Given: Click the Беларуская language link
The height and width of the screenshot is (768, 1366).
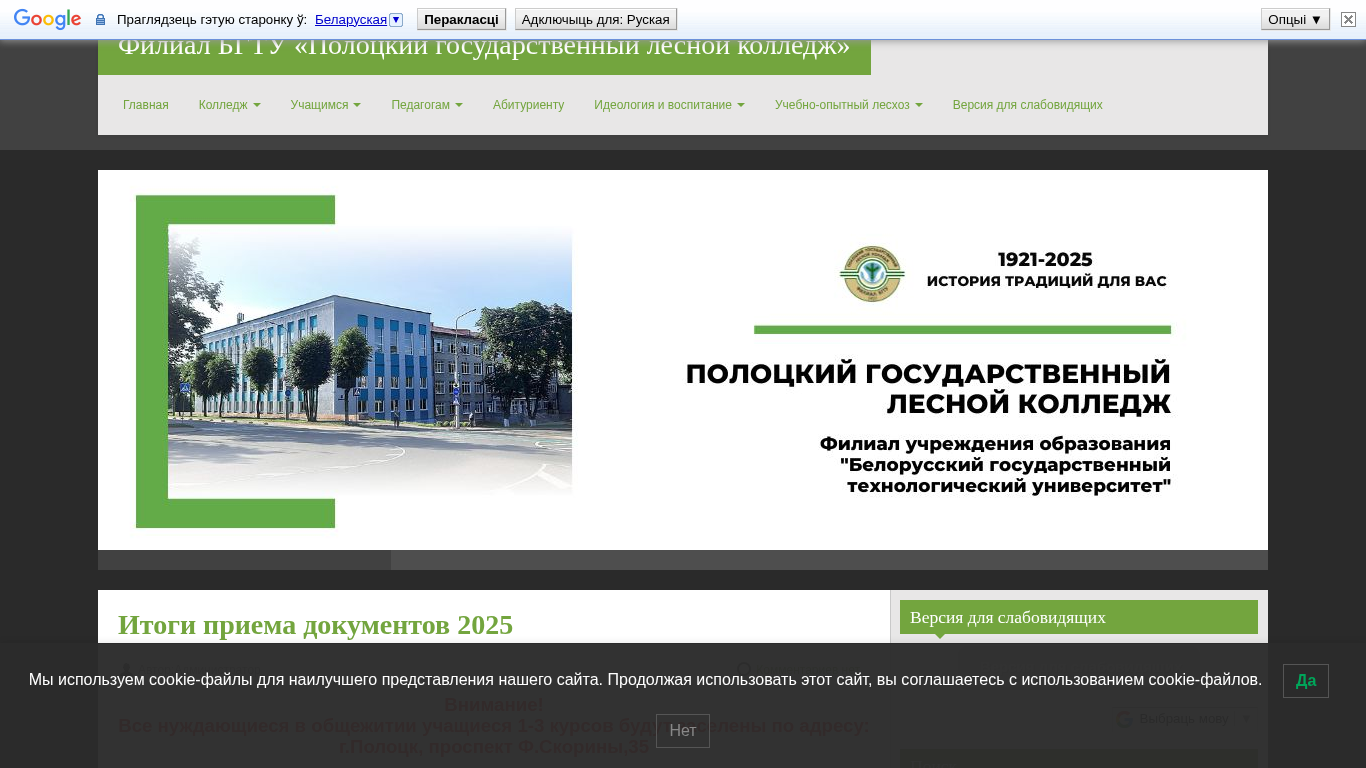Looking at the screenshot, I should (x=350, y=19).
